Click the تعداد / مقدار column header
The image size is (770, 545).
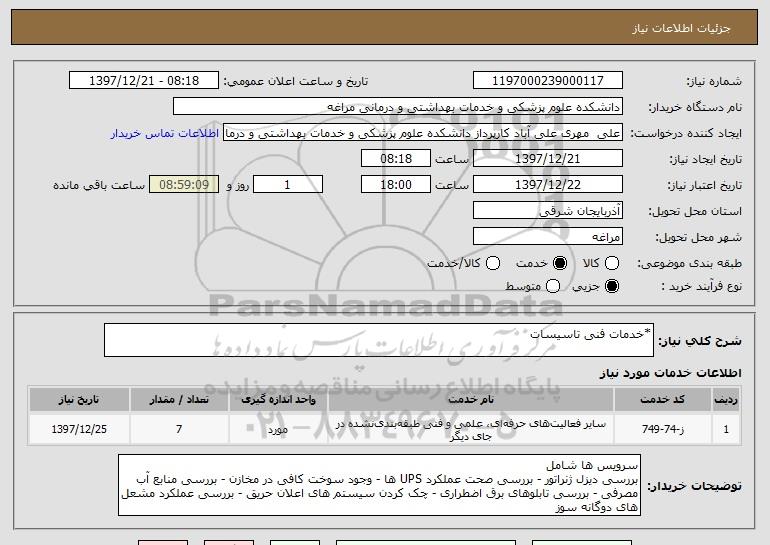click(x=179, y=400)
